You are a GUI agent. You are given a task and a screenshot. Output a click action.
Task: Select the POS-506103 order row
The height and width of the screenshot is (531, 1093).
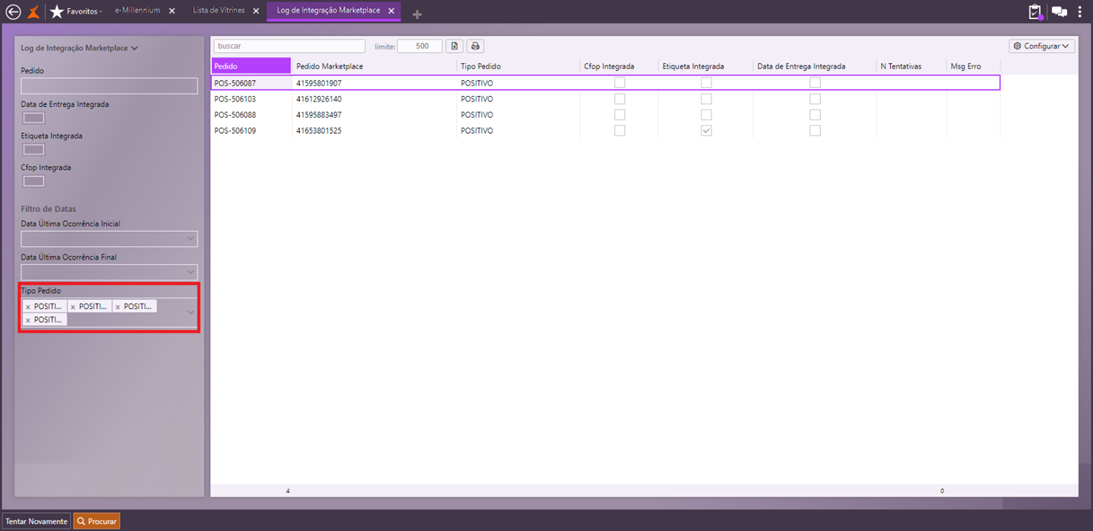[606, 98]
